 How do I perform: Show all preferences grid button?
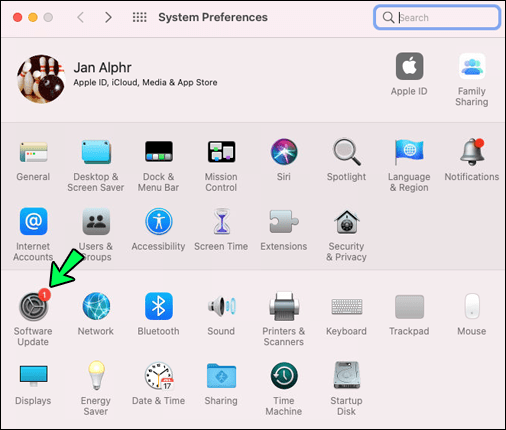pyautogui.click(x=140, y=17)
